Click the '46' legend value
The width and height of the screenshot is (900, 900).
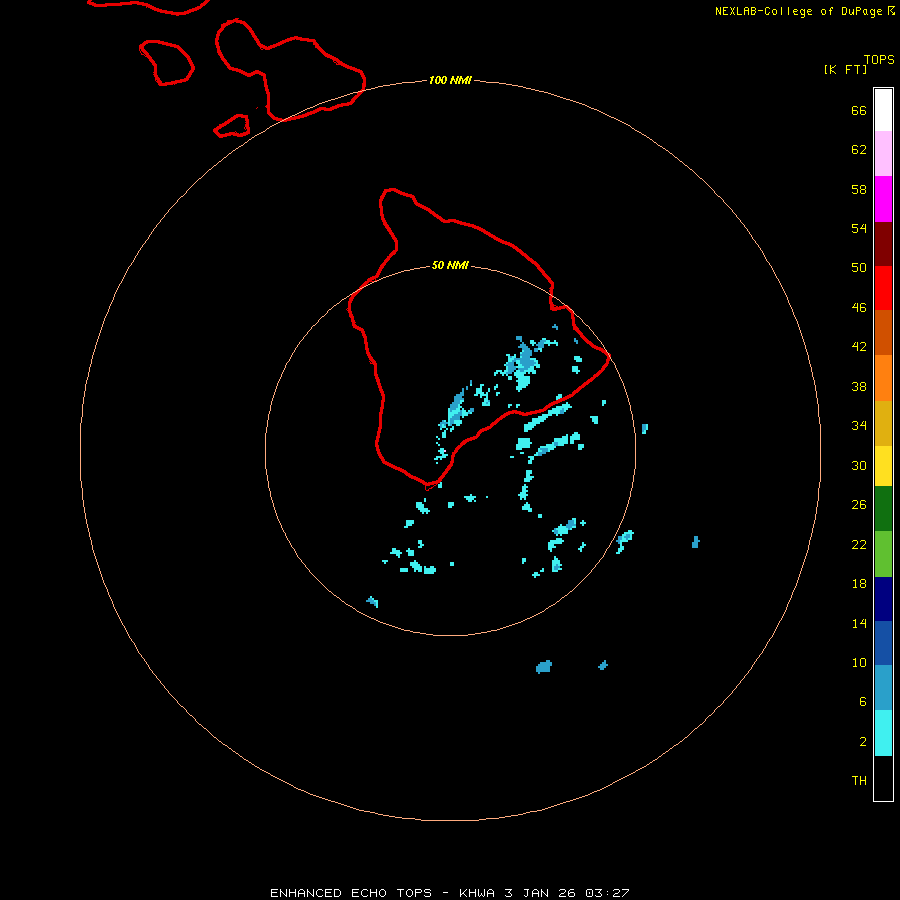859,308
